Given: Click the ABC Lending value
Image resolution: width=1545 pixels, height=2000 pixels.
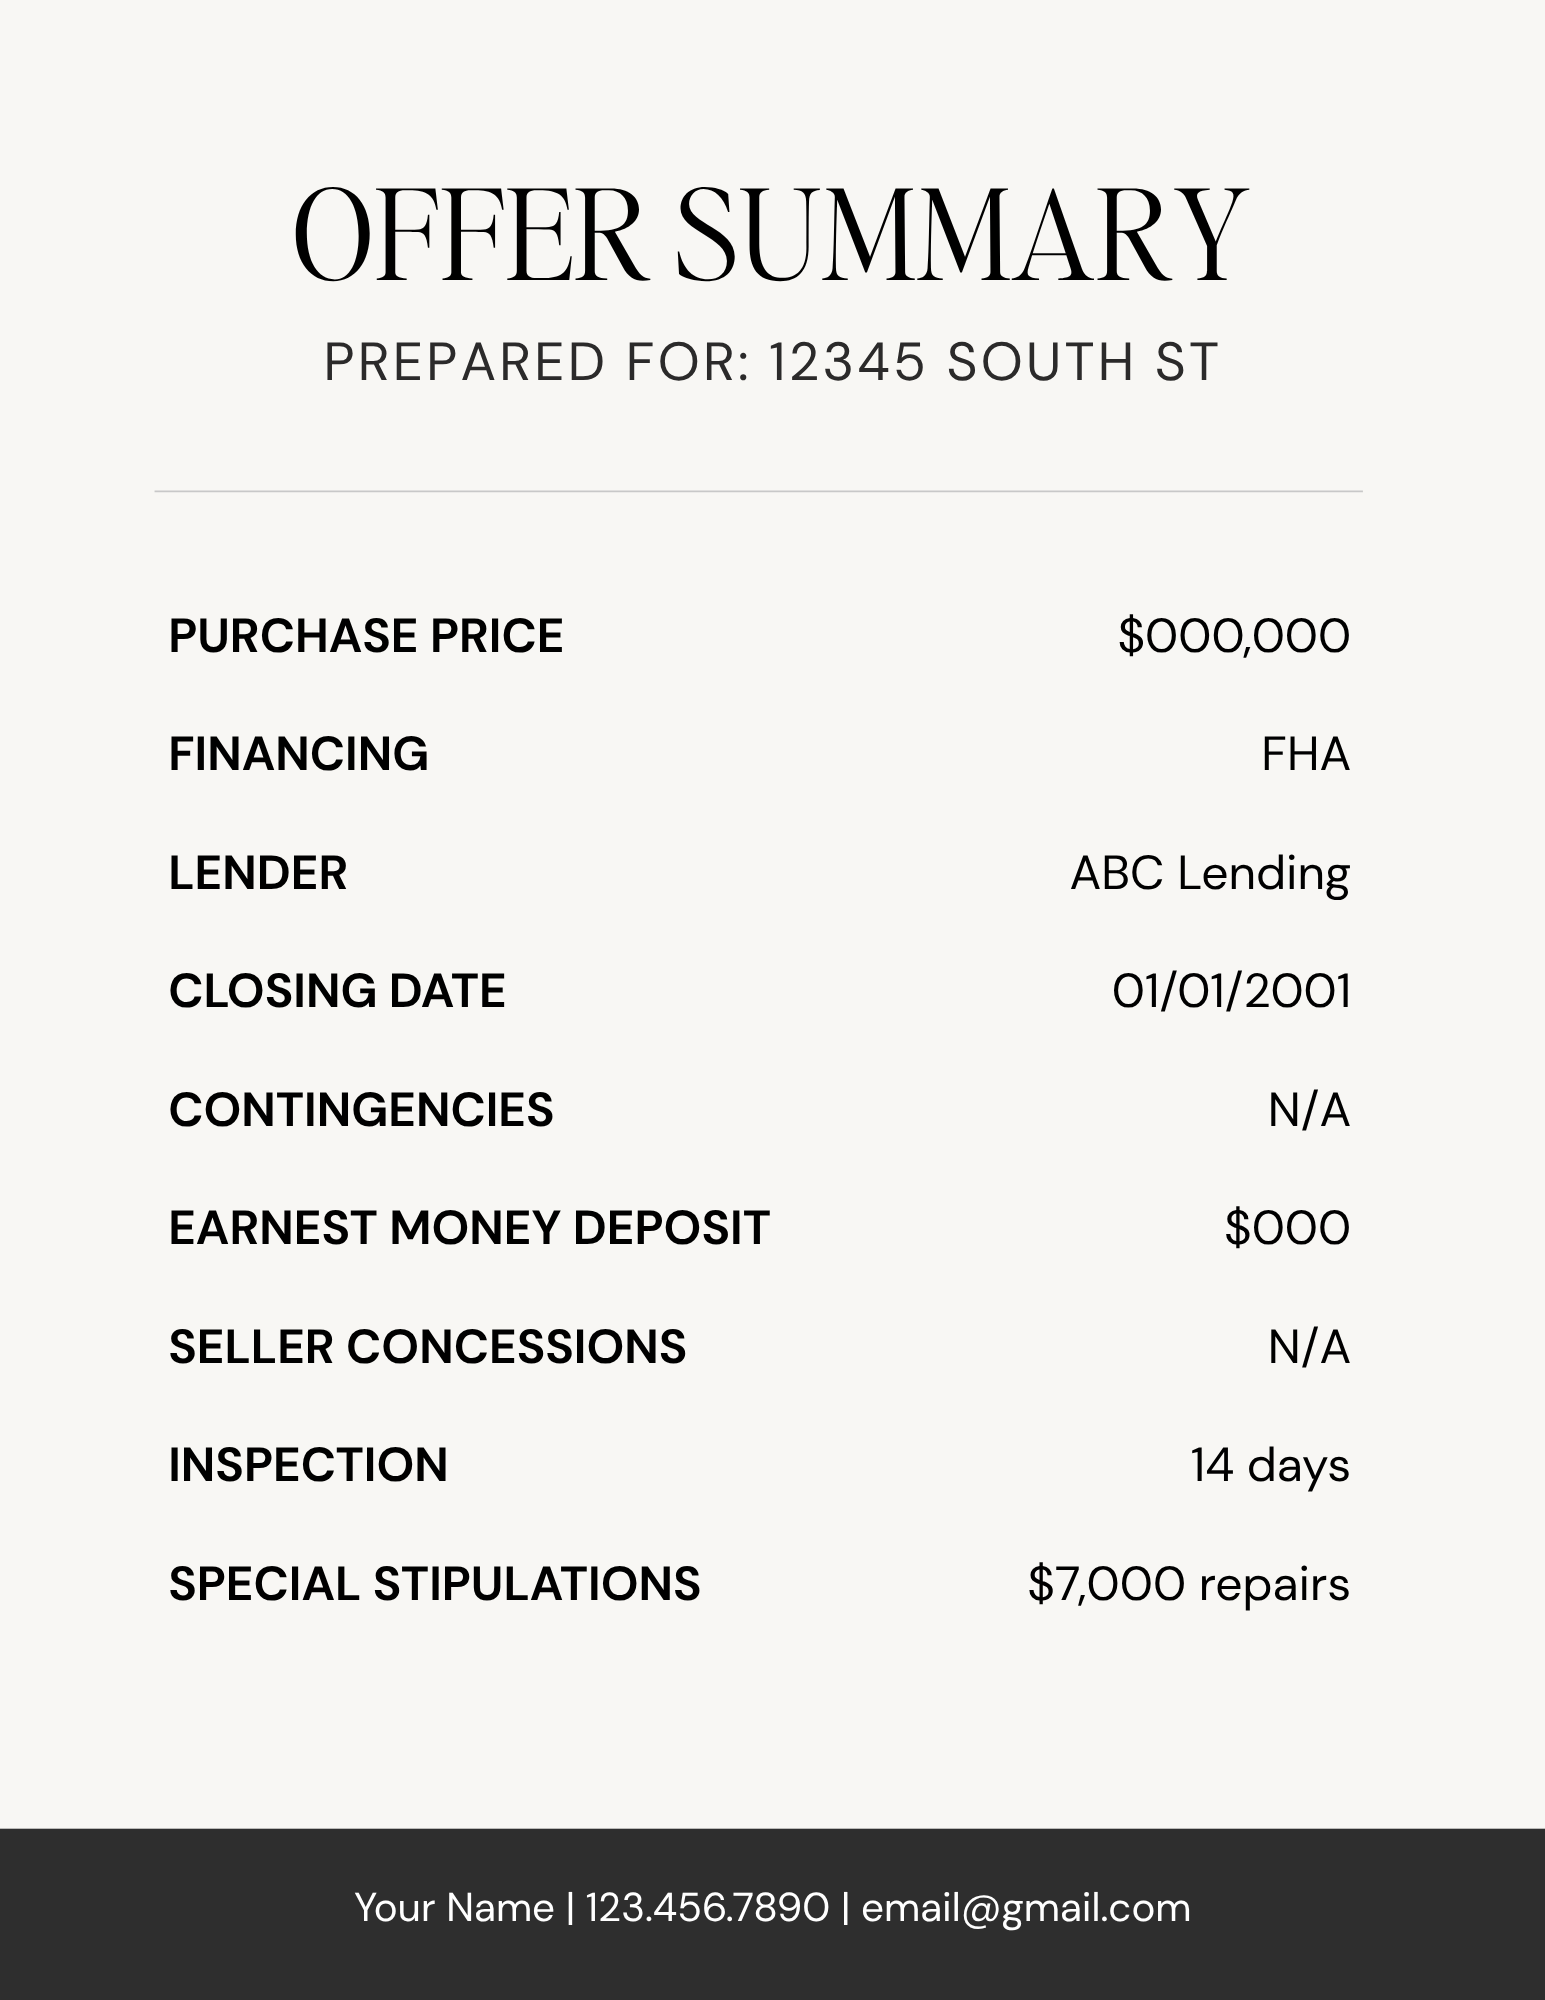Looking at the screenshot, I should (x=1210, y=873).
